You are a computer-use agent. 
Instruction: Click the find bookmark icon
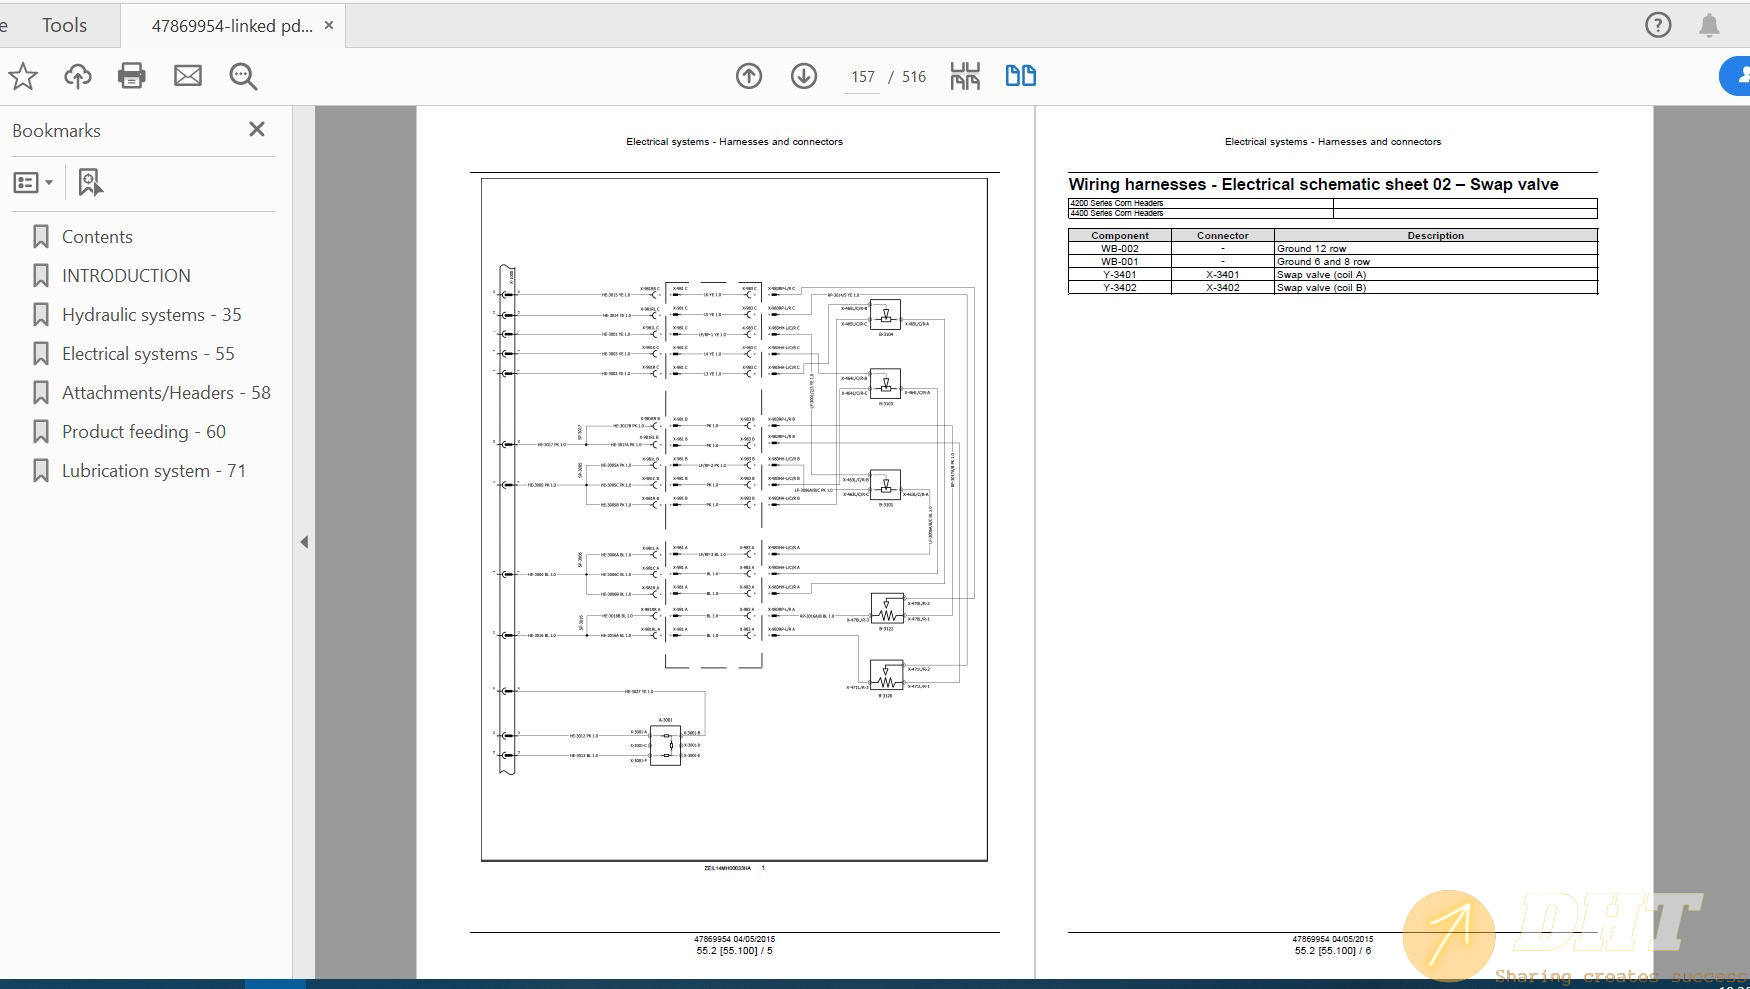[x=90, y=183]
